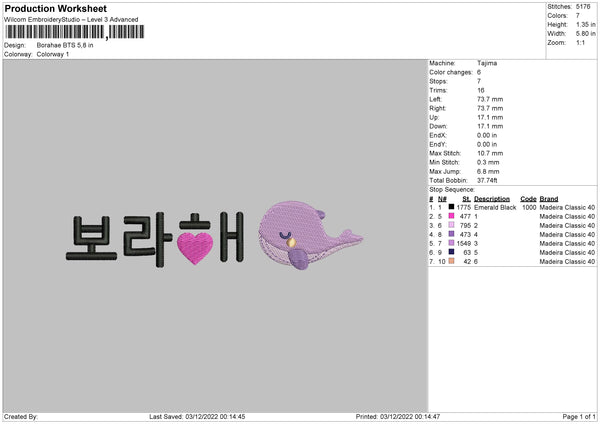This screenshot has height=424, width=600.
Task: Click the navy blue swatch in stop 6
Action: [451, 252]
